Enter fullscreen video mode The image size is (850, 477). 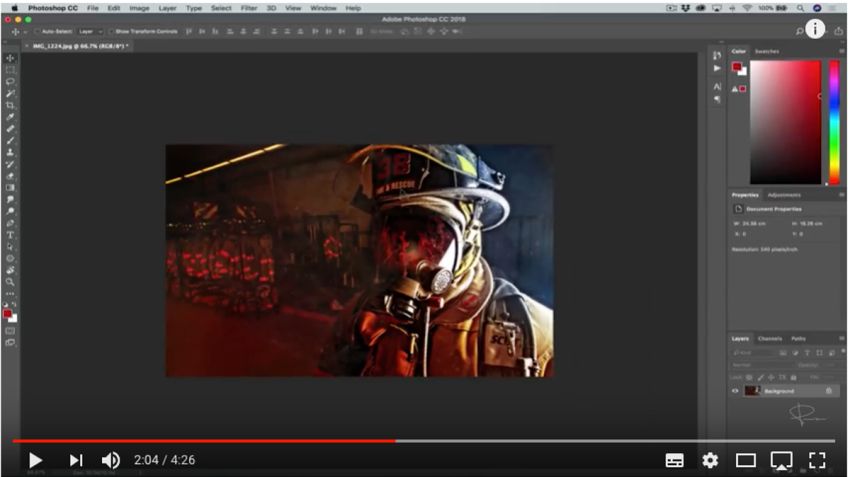coord(817,460)
